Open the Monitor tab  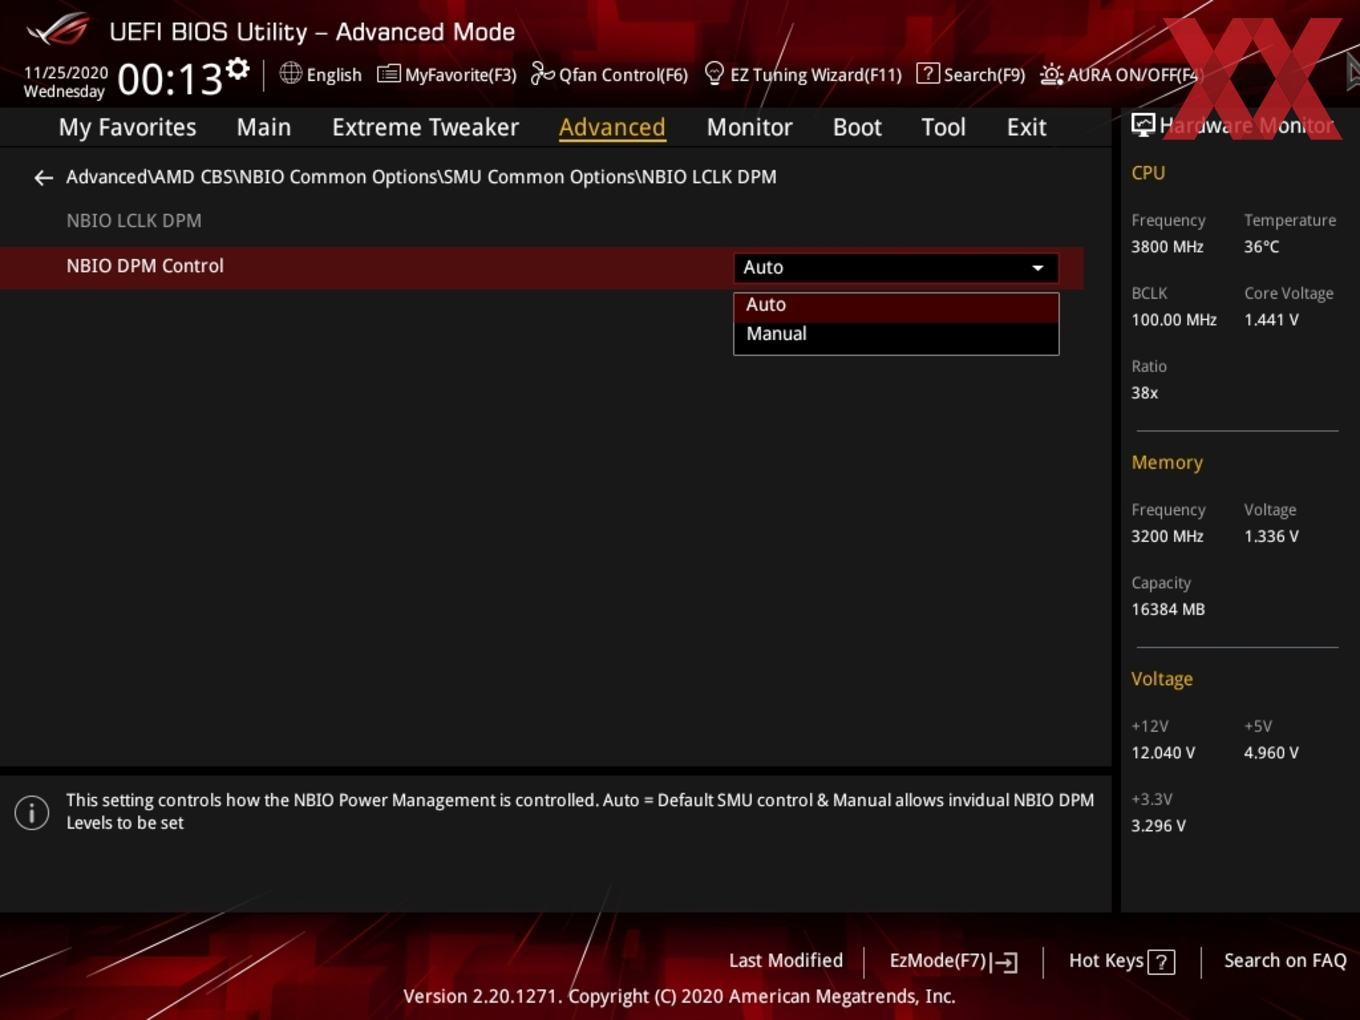[x=750, y=128]
